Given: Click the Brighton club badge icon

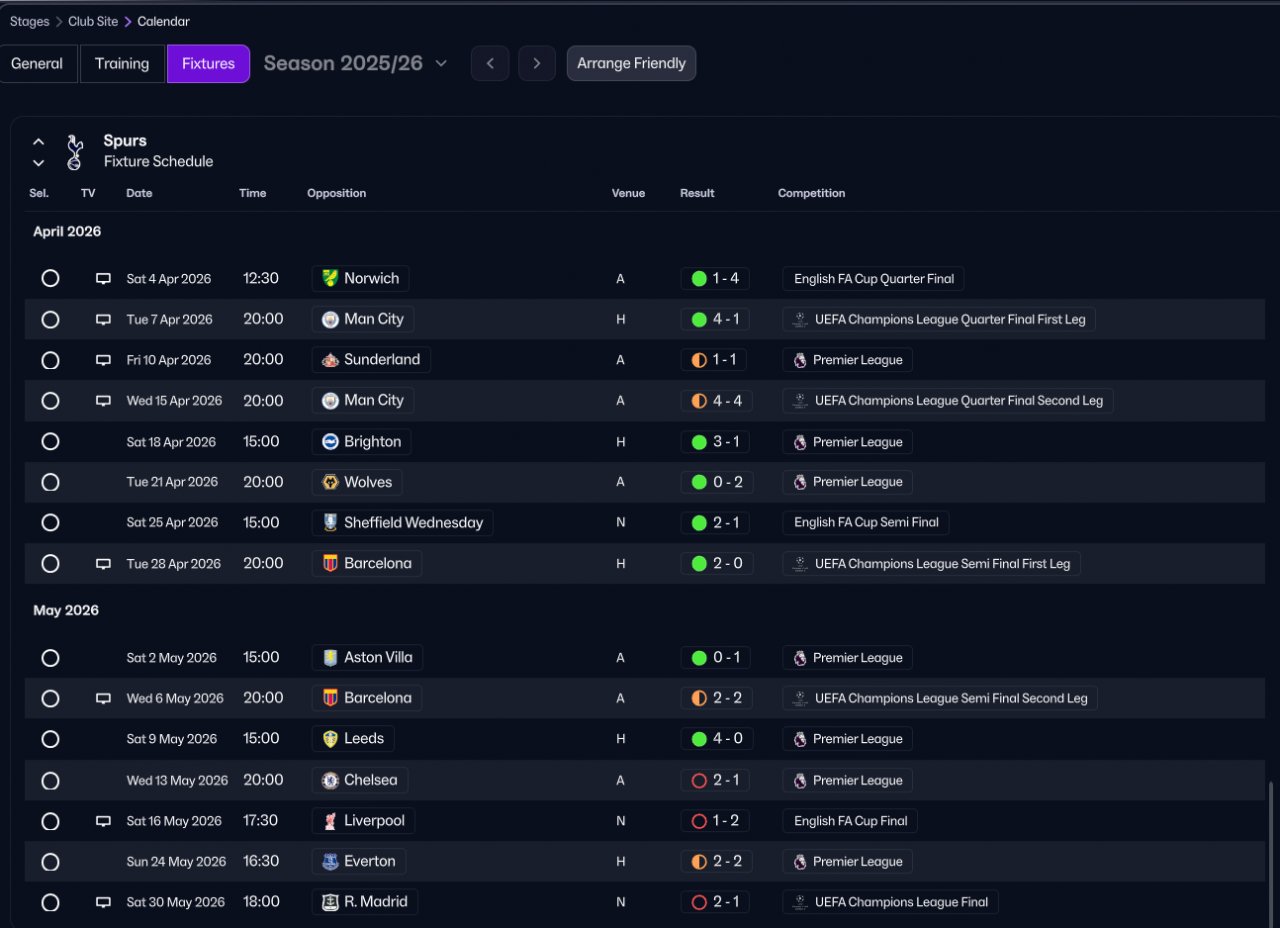Looking at the screenshot, I should click(330, 442).
